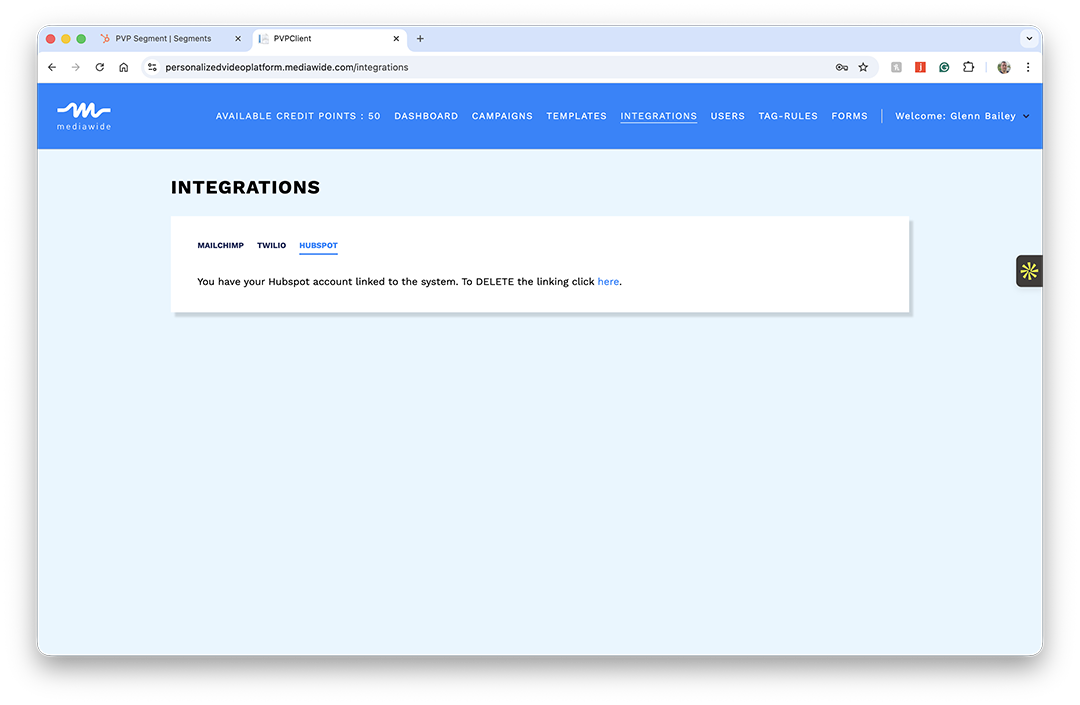Switch to the Twilio integration tab
This screenshot has width=1080, height=705.
click(x=271, y=245)
